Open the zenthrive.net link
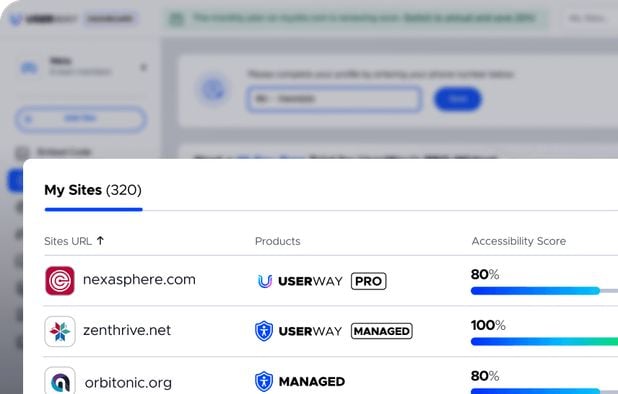This screenshot has height=394, width=618. pyautogui.click(x=127, y=330)
